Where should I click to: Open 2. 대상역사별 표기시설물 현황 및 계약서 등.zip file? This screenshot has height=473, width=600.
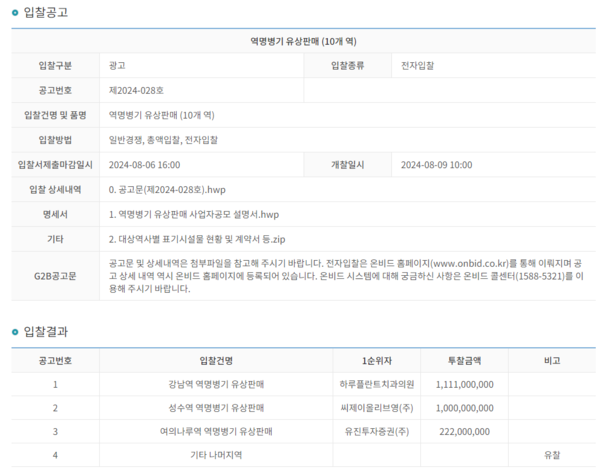(197, 240)
